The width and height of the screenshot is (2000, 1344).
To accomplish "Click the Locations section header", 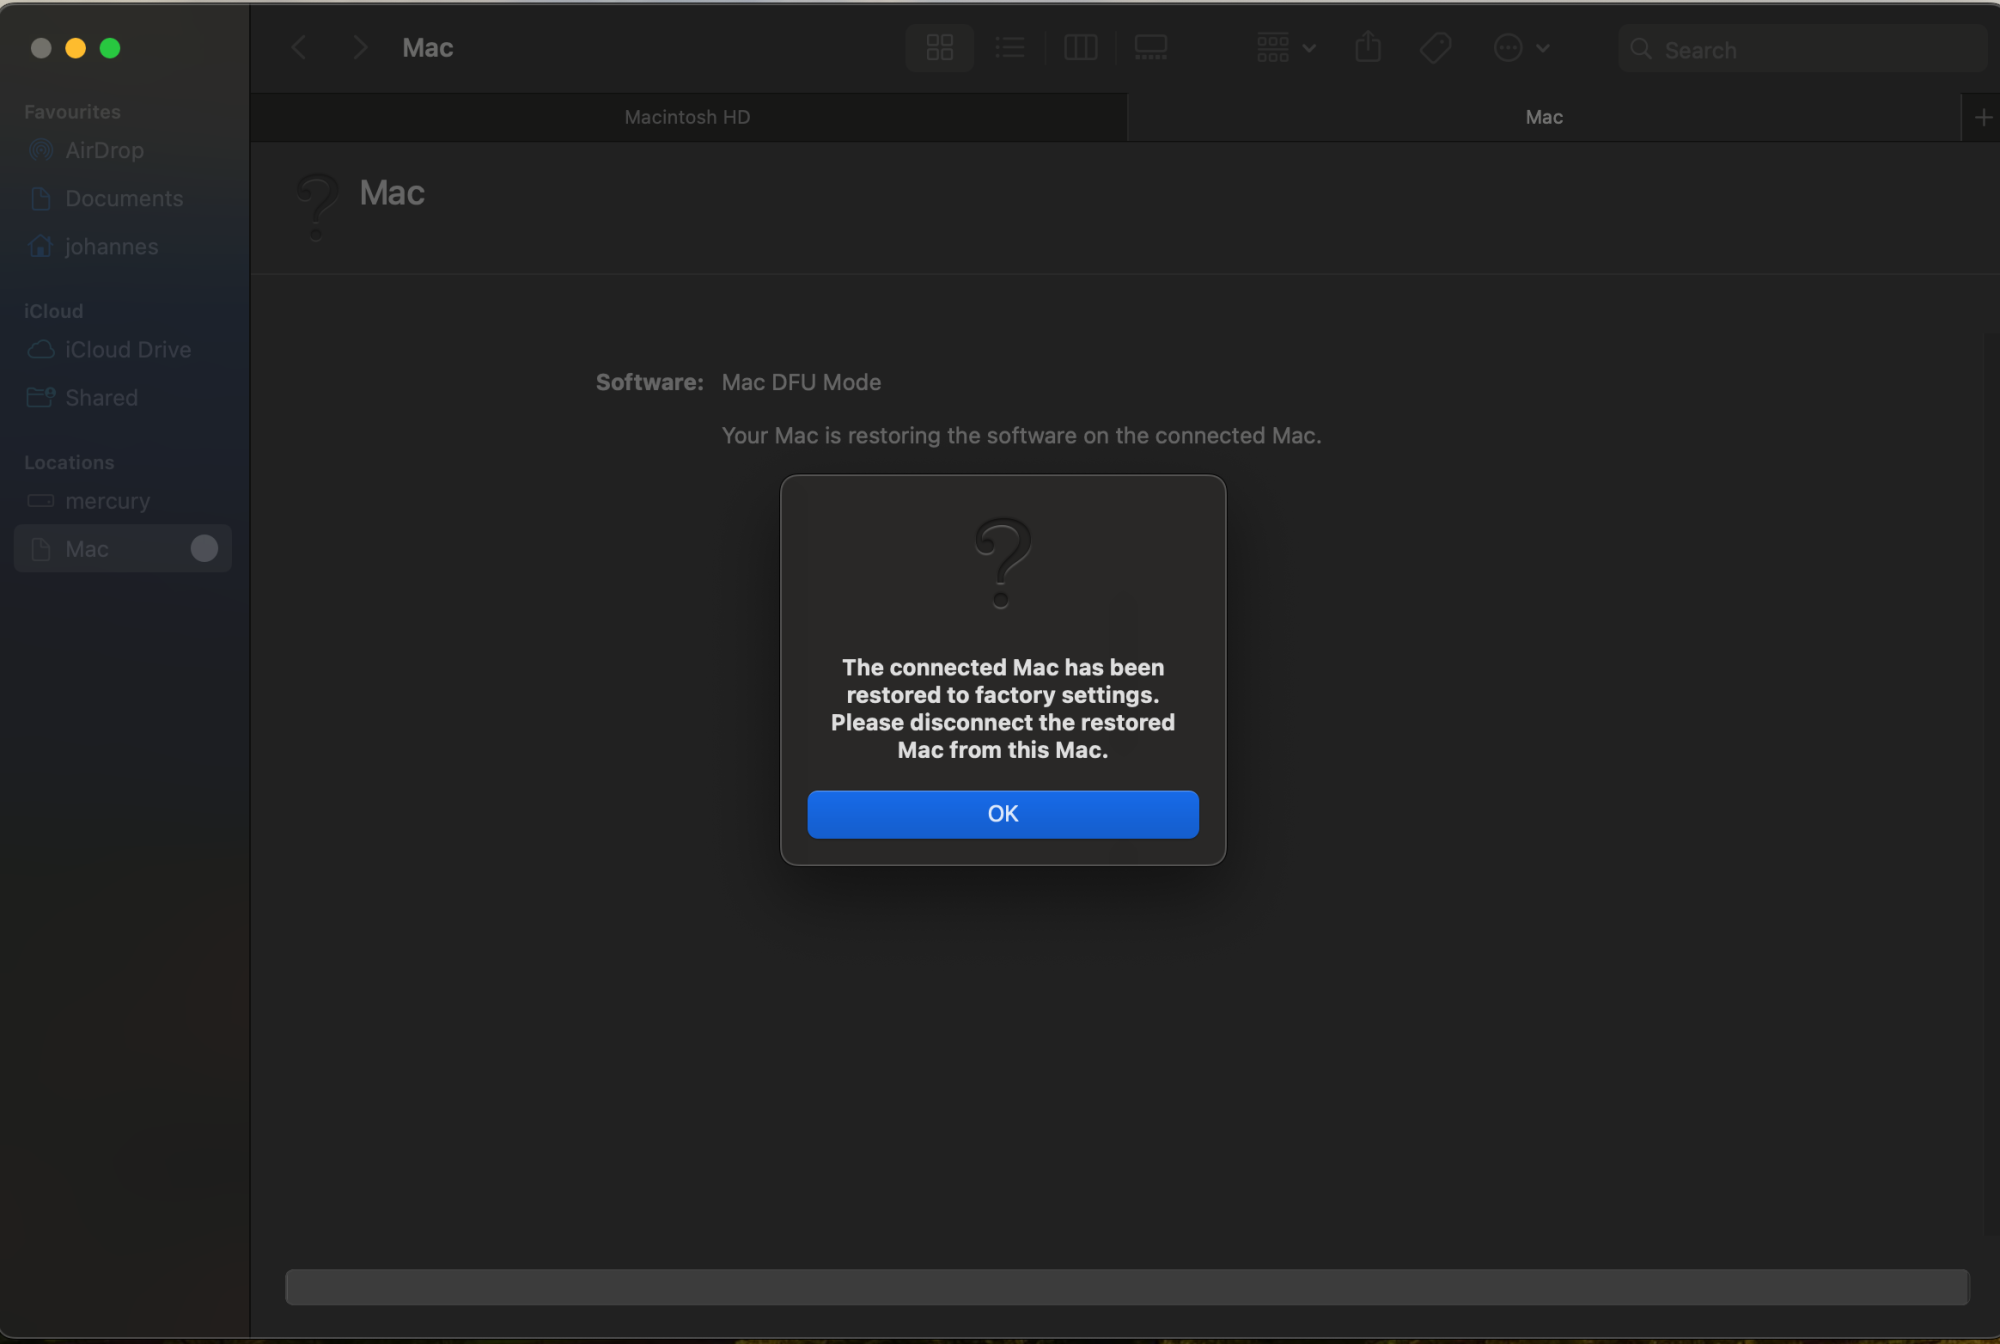I will click(69, 462).
